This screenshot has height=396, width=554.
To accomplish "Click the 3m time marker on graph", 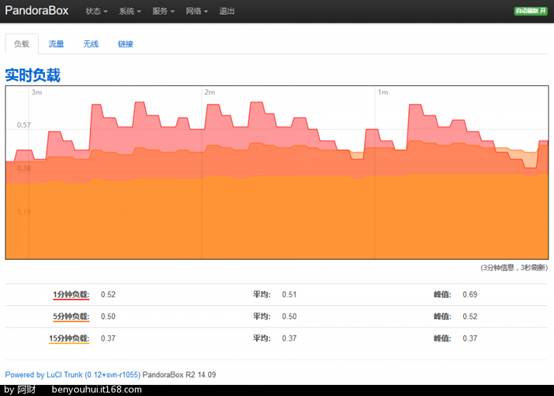I will pos(37,92).
